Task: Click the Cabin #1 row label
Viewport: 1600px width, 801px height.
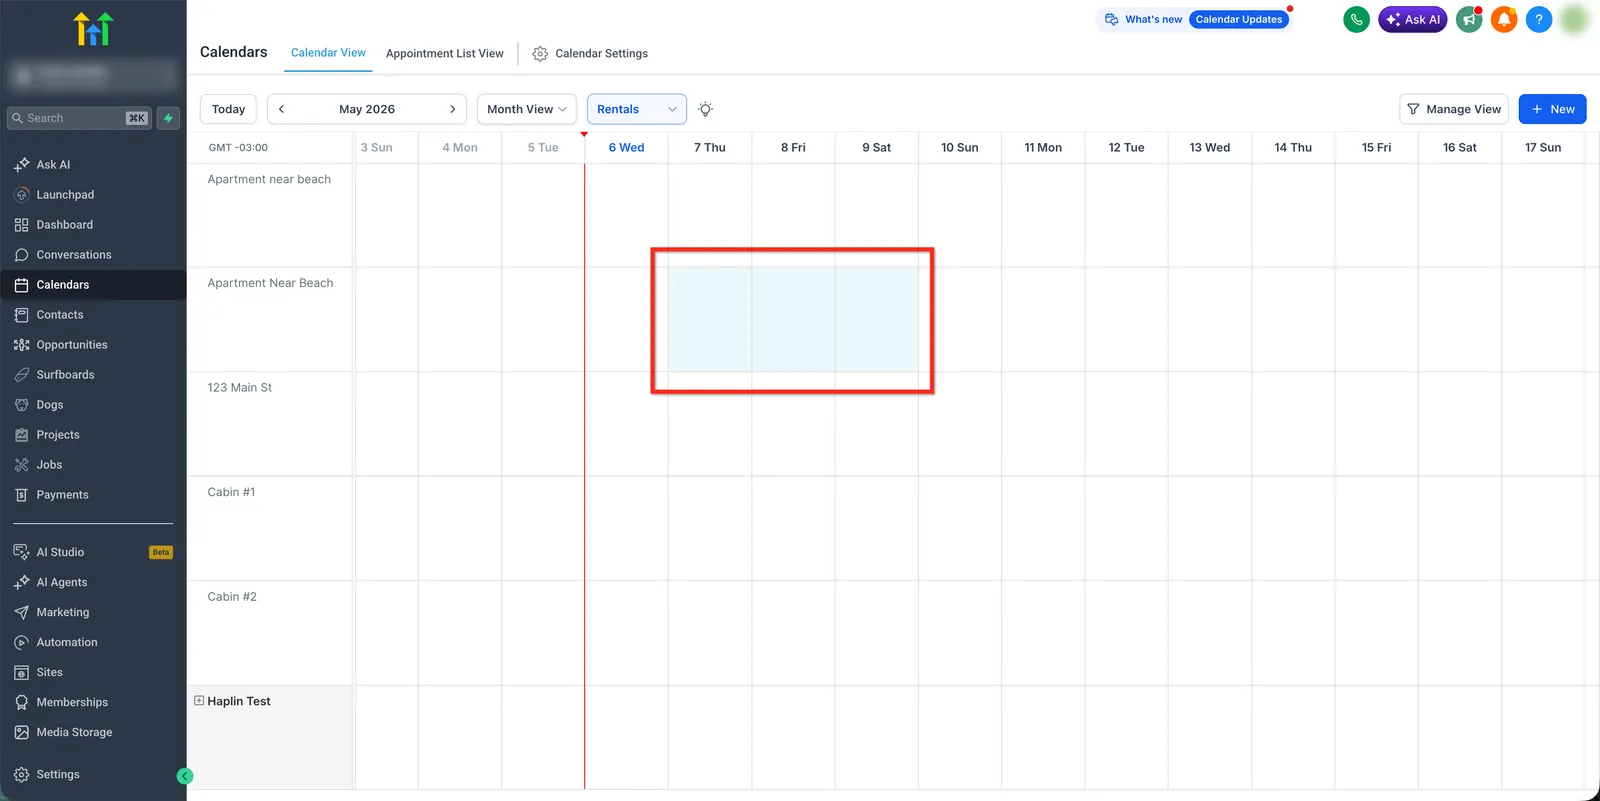Action: coord(231,492)
